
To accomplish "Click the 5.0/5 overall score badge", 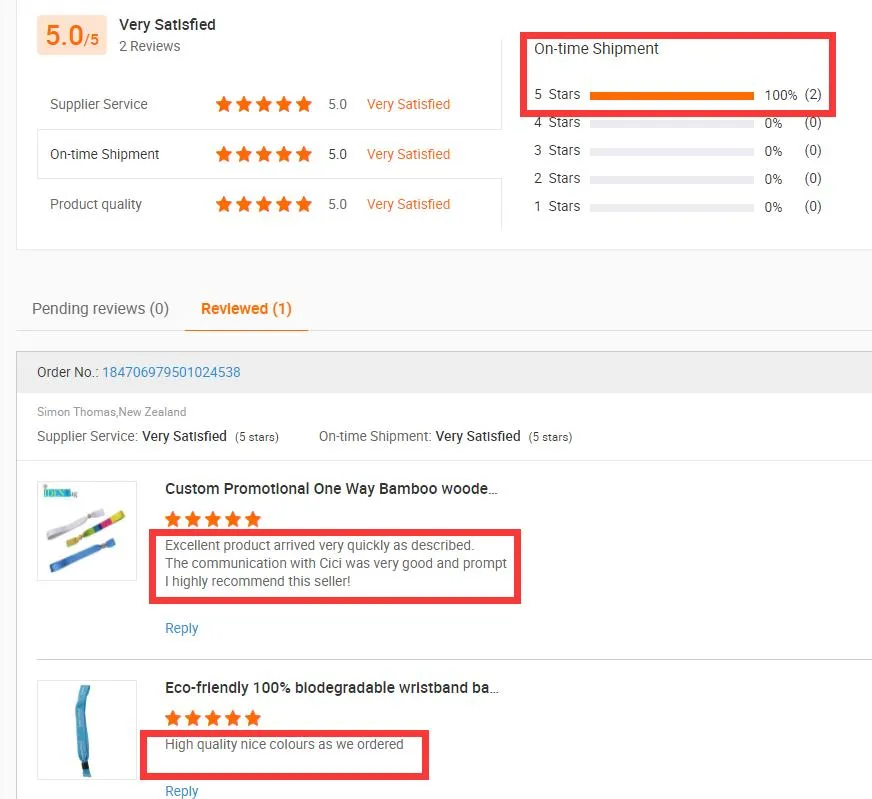I will [72, 36].
